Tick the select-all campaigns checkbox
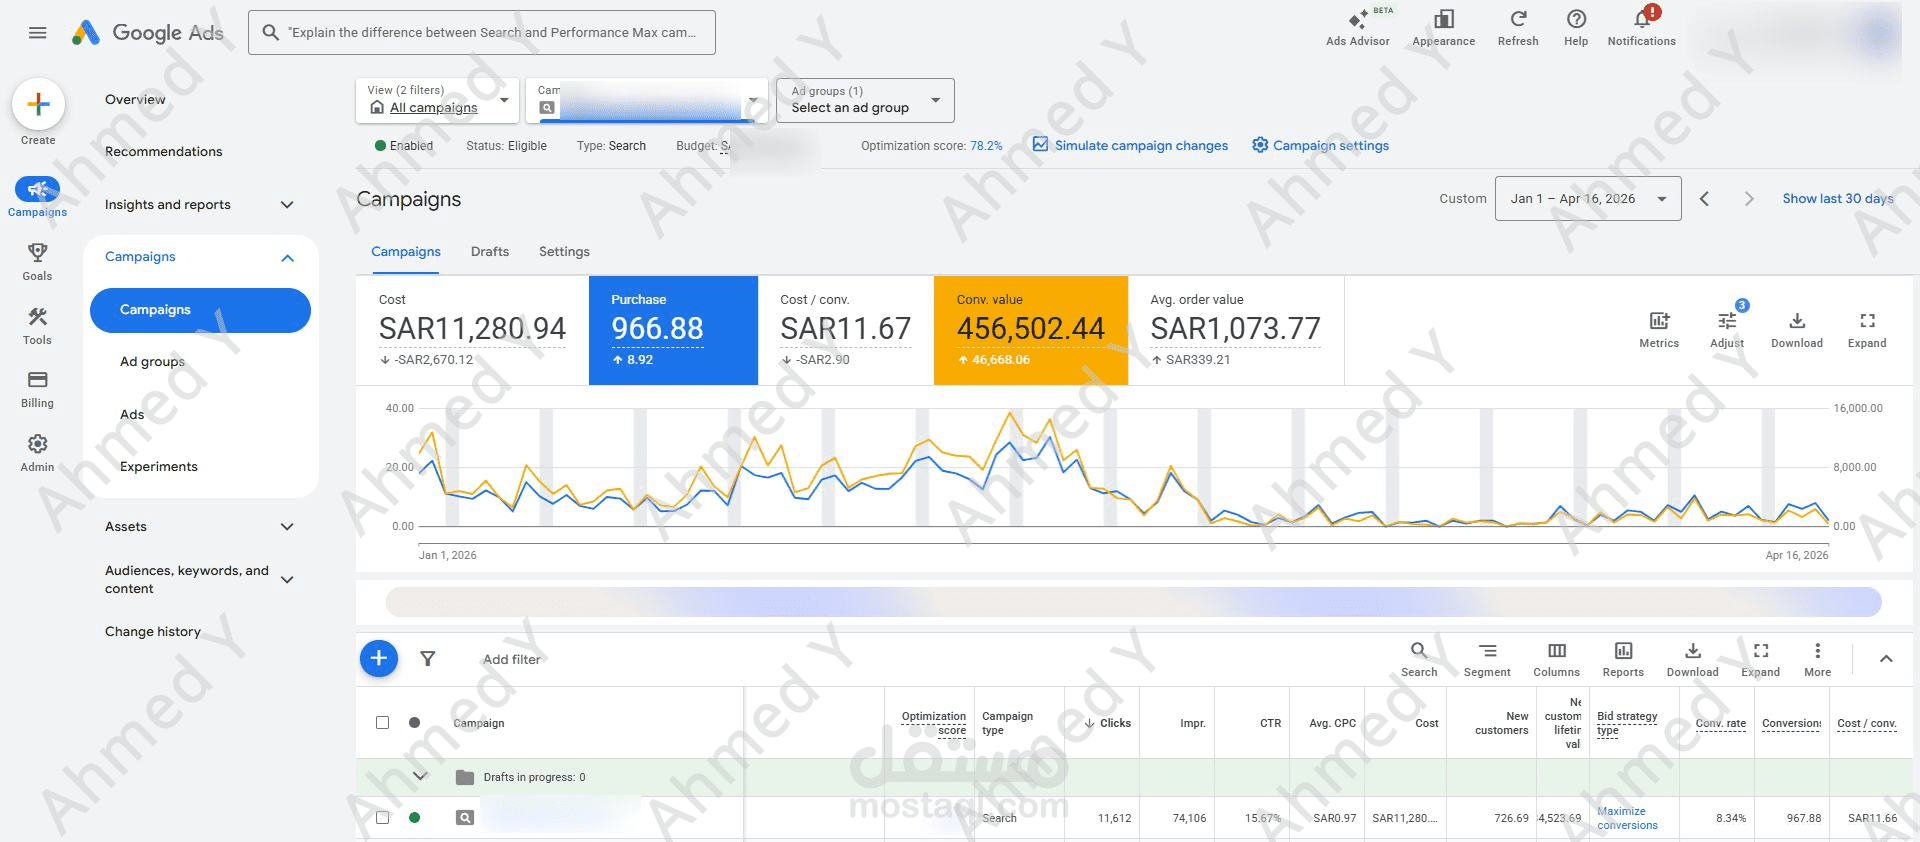 [382, 722]
